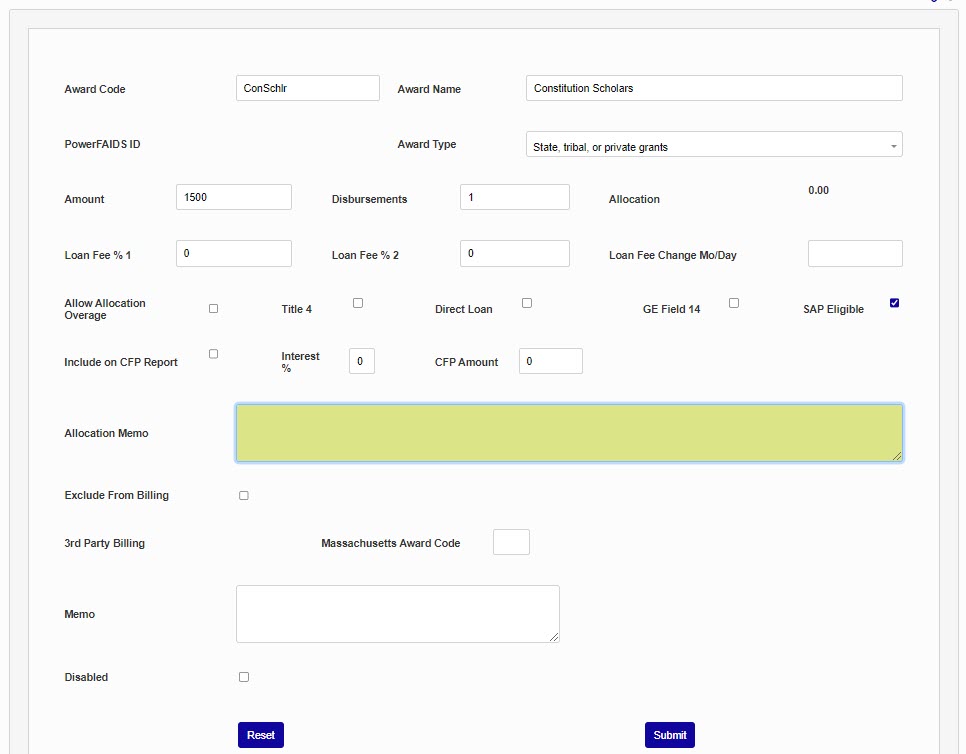Open the Award Type dropdown

point(713,145)
